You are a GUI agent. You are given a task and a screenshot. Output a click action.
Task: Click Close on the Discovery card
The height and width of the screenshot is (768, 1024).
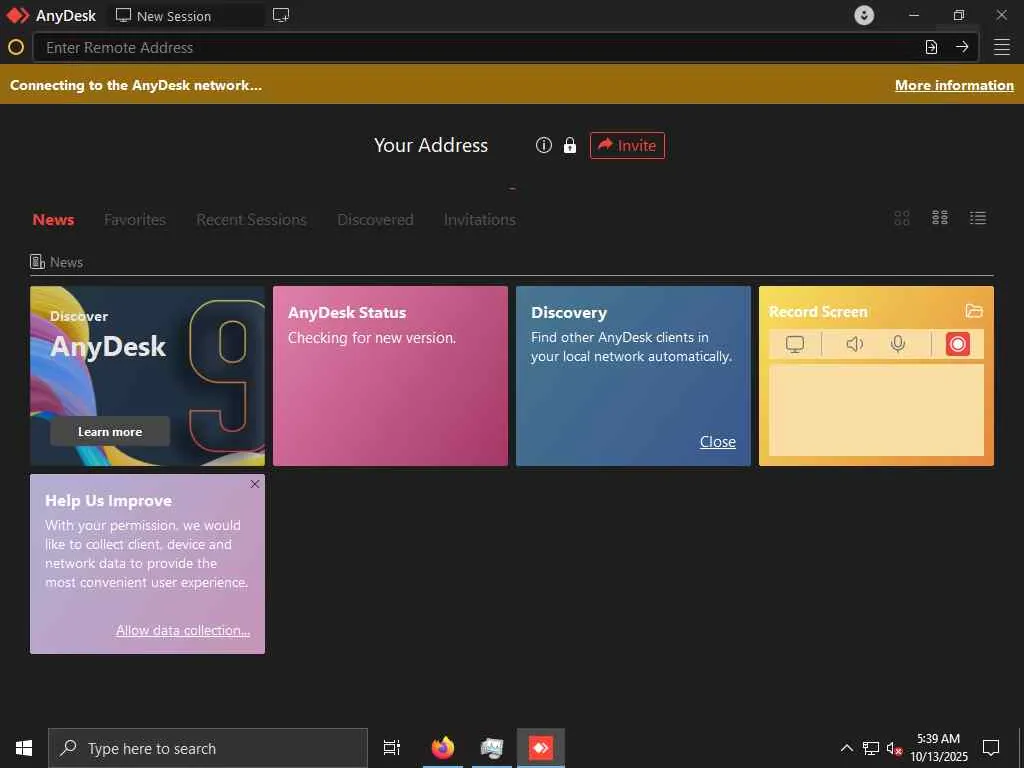(718, 442)
